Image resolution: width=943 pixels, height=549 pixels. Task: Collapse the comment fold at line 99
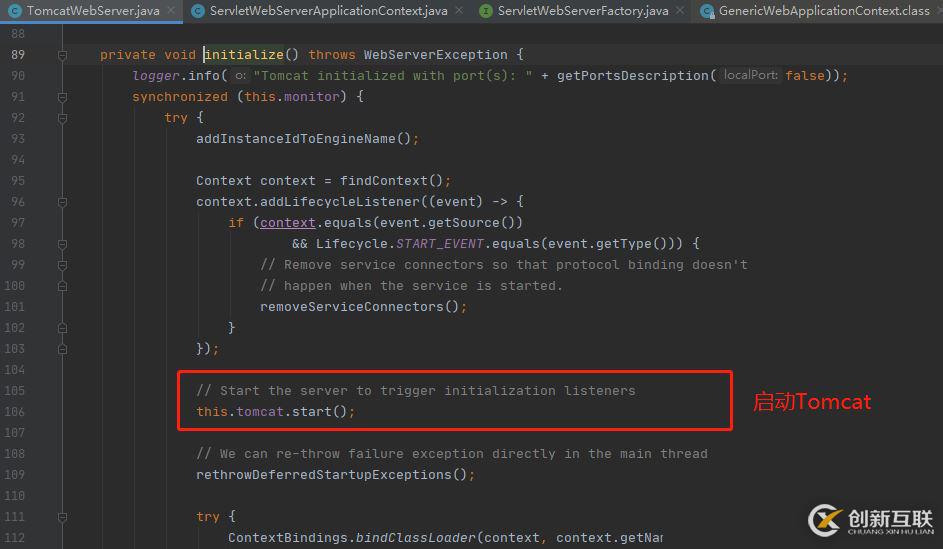pos(62,265)
